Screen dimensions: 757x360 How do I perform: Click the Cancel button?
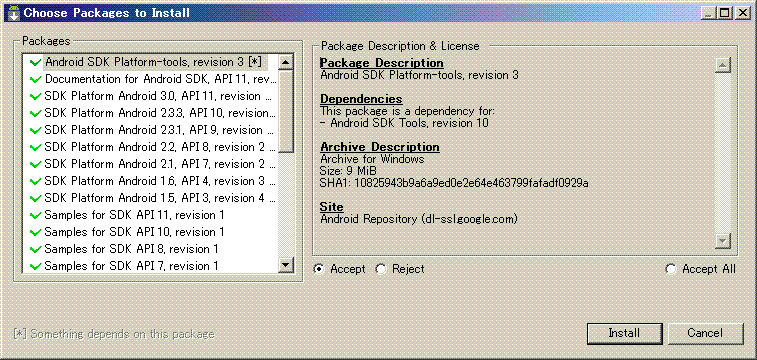point(705,333)
